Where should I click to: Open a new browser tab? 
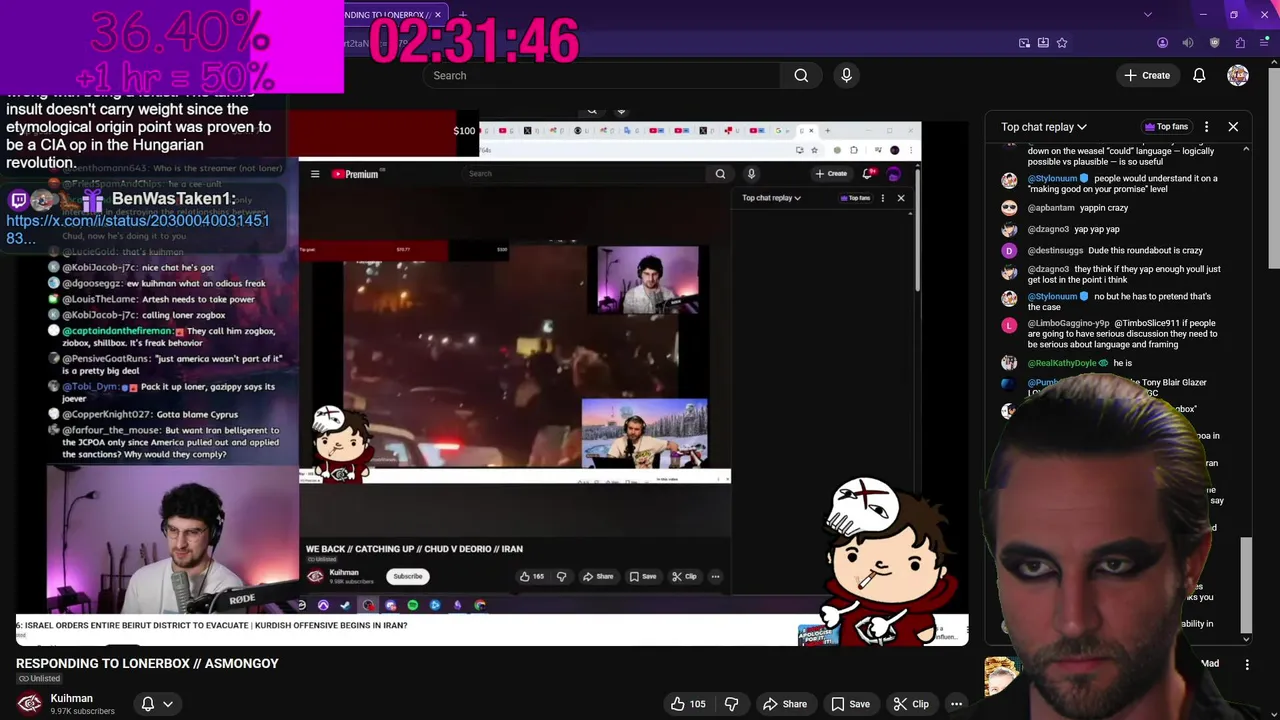coord(462,15)
